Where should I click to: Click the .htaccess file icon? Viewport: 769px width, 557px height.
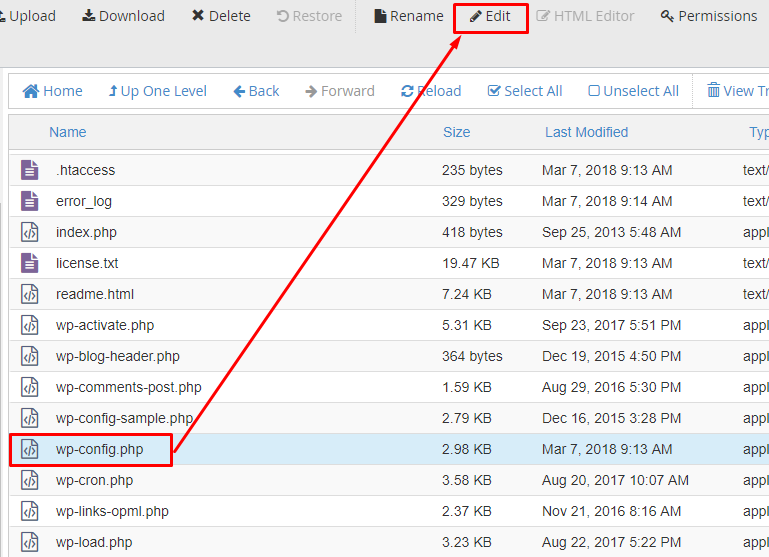click(x=29, y=170)
